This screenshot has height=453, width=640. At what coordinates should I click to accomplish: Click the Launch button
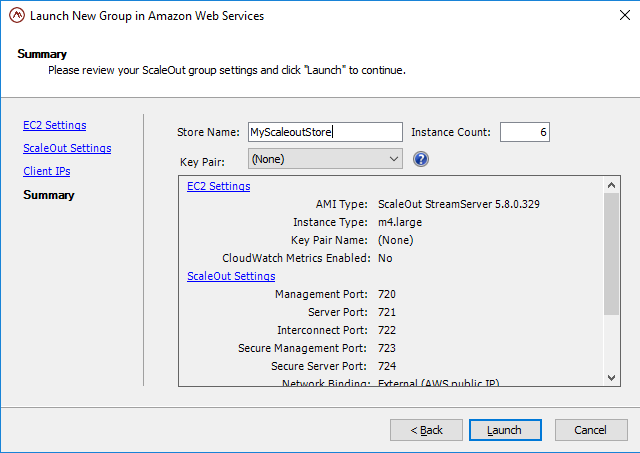click(x=505, y=430)
